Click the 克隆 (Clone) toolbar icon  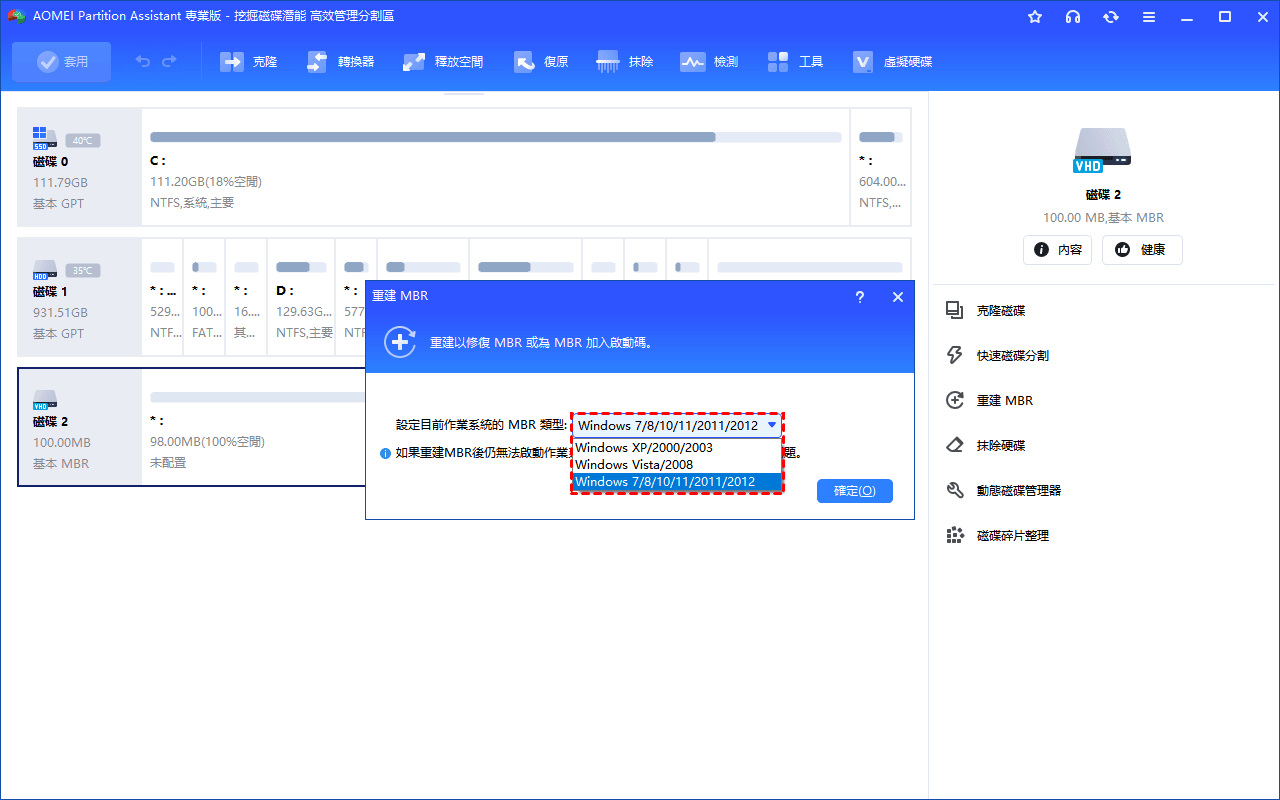(x=233, y=62)
